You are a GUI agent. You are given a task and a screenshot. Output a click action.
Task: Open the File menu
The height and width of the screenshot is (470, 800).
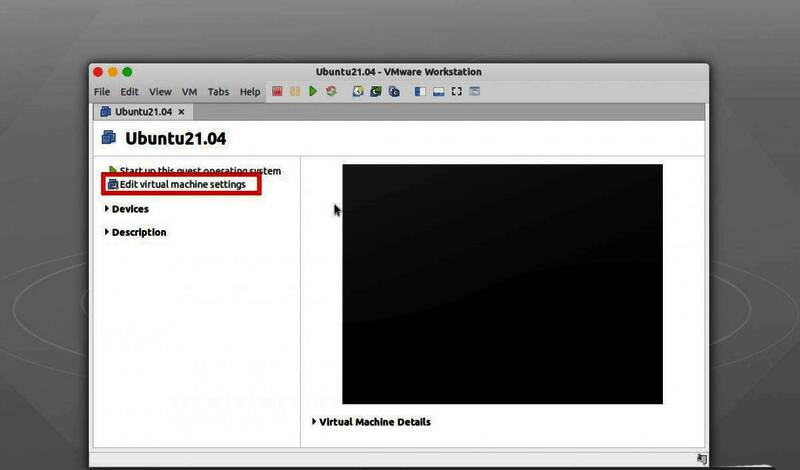click(x=102, y=92)
